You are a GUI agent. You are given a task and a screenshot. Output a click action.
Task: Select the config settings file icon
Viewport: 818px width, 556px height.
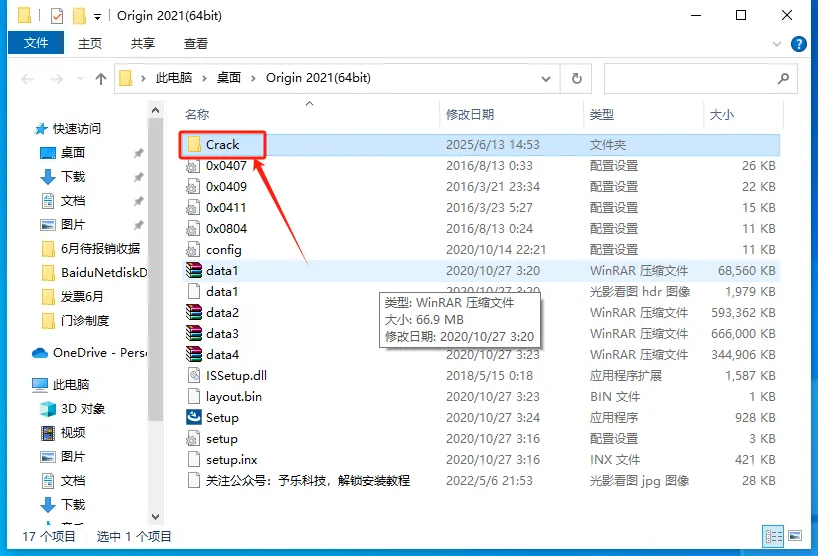pyautogui.click(x=194, y=250)
